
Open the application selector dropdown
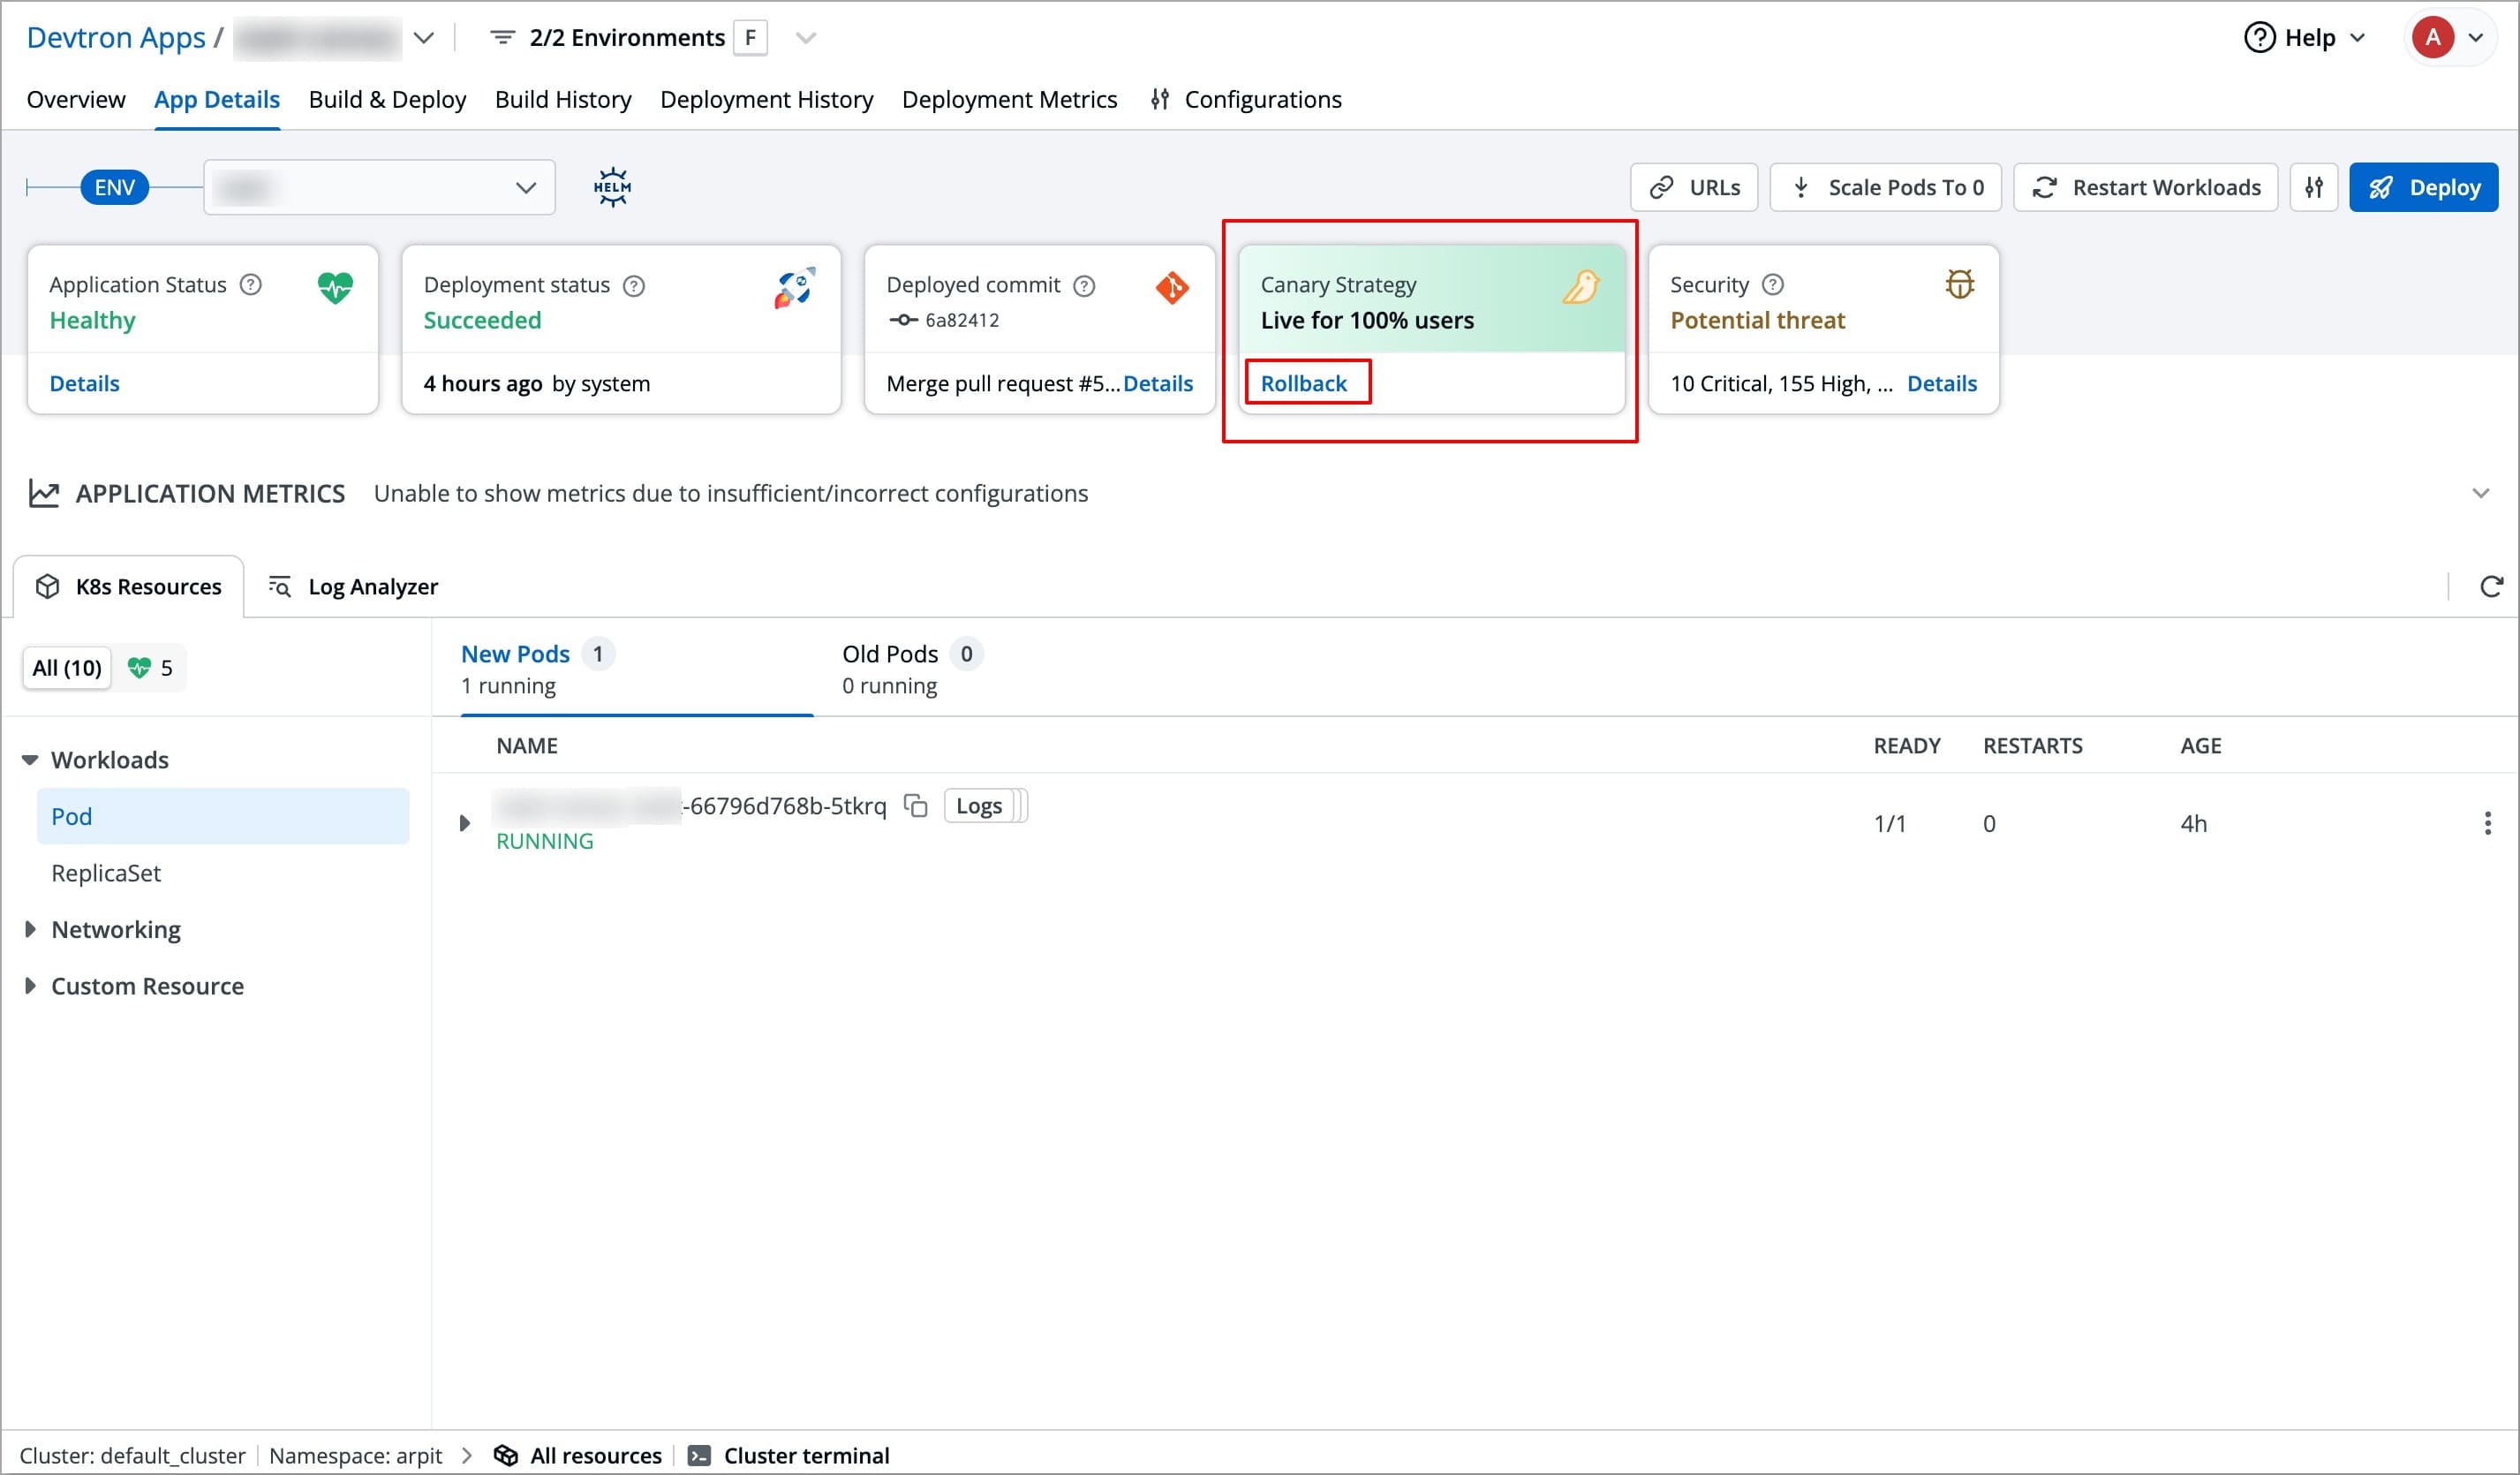click(x=423, y=37)
